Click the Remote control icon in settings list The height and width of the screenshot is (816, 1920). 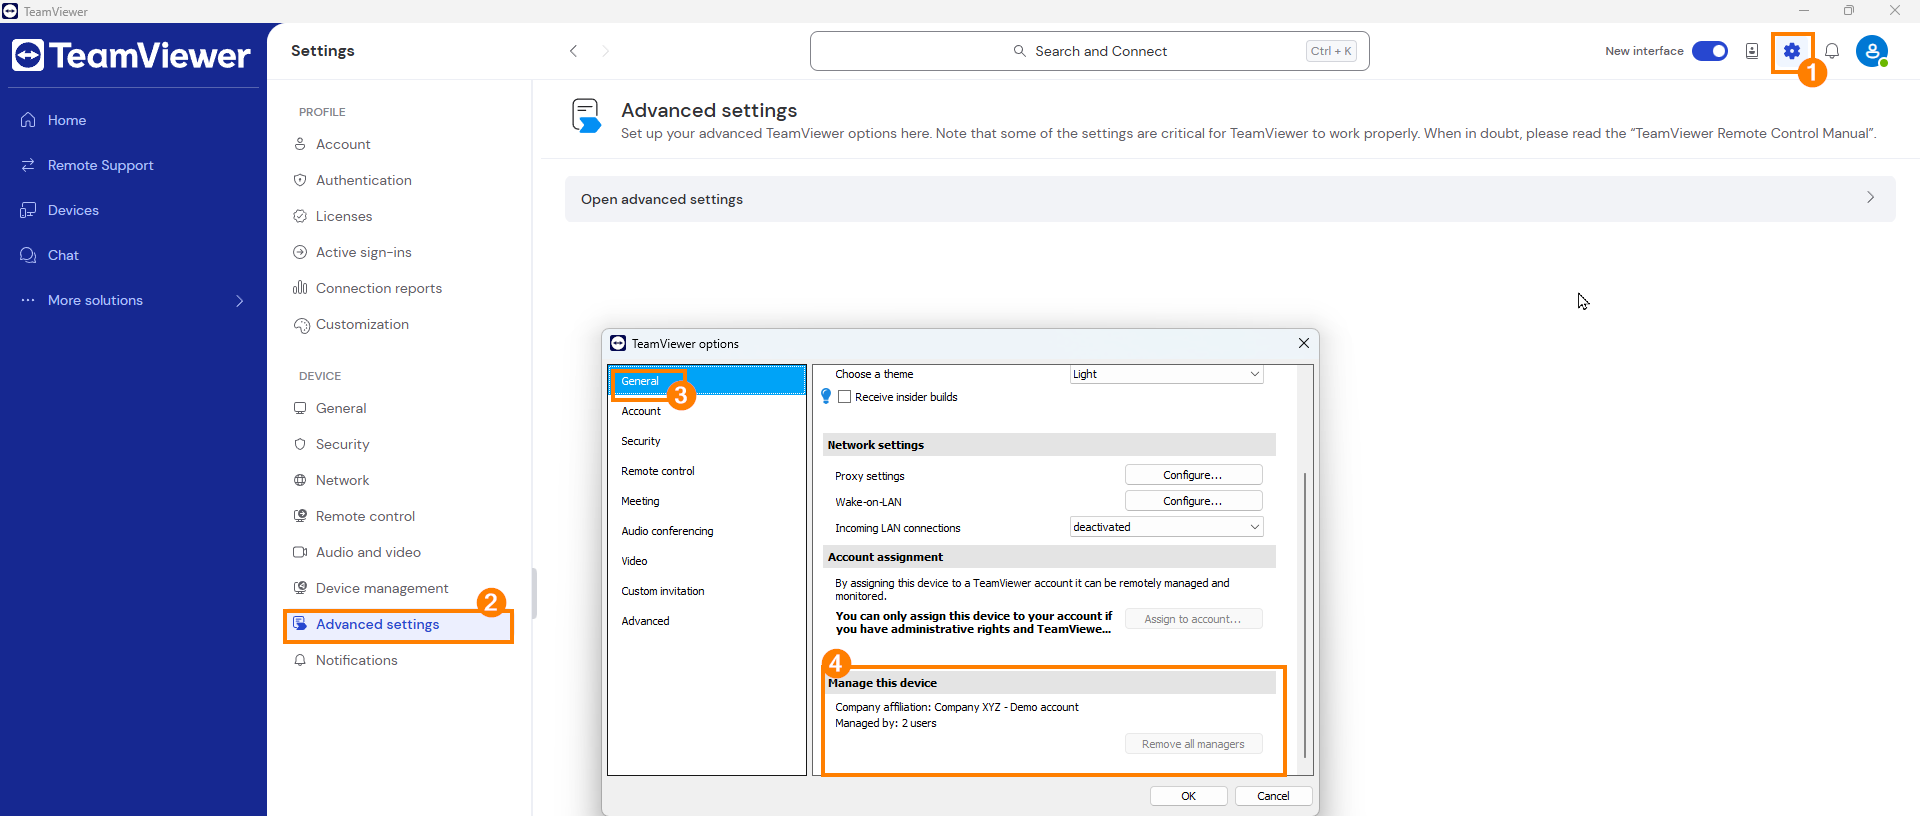300,516
